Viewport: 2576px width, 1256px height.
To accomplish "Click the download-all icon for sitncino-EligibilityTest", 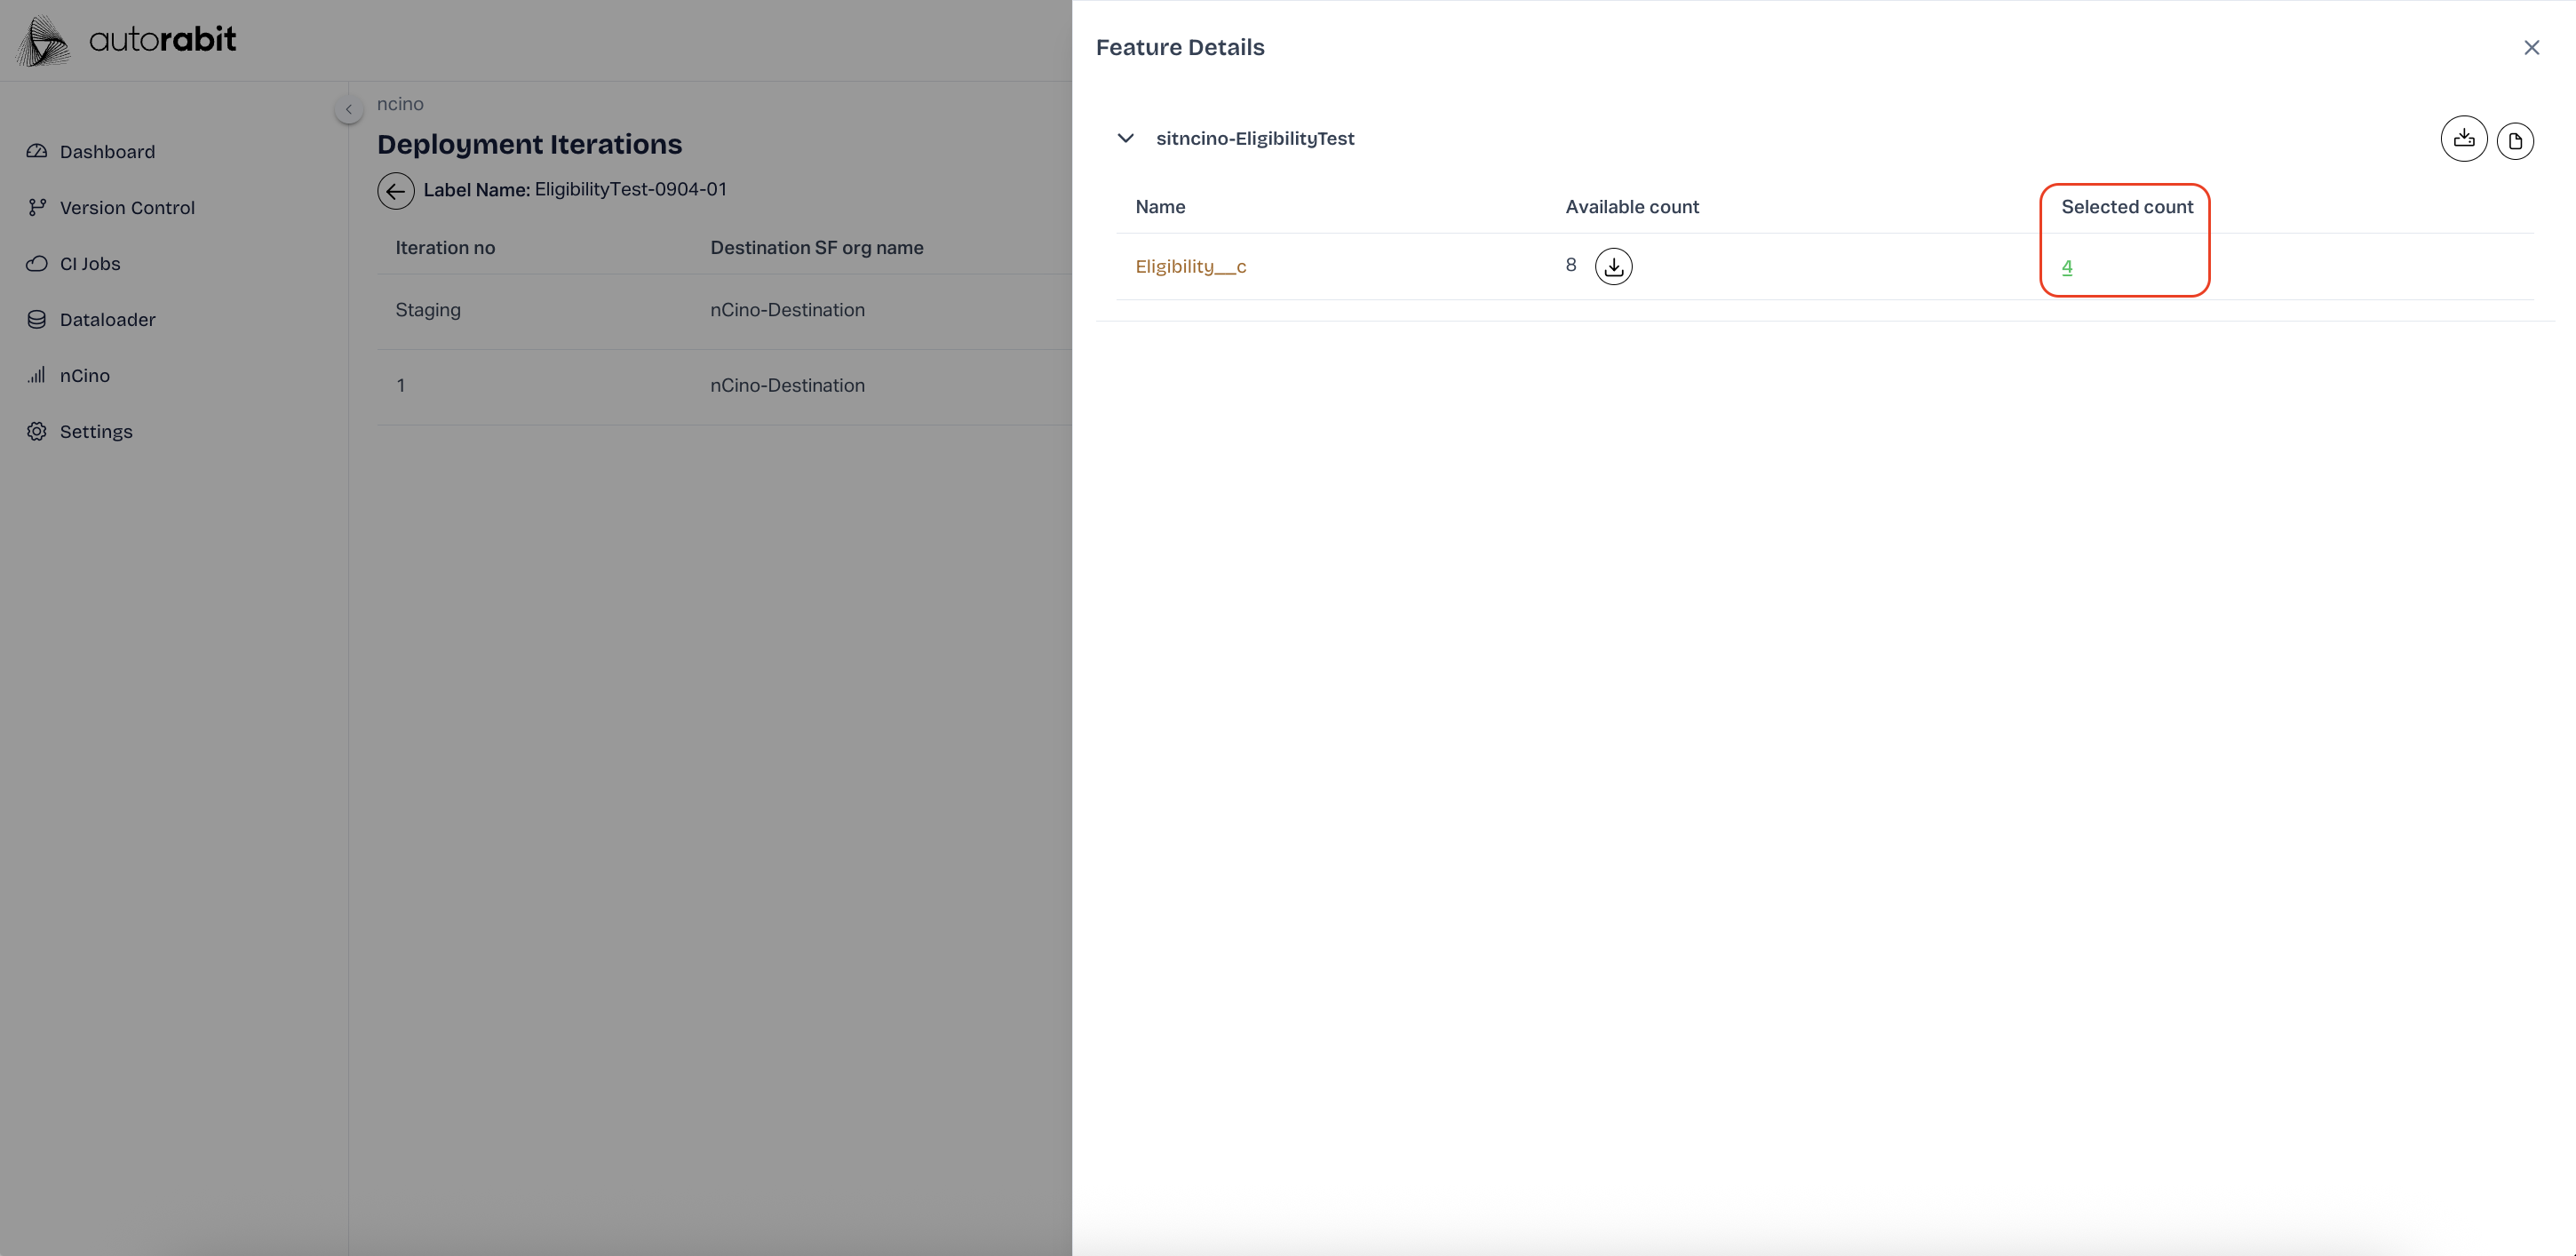I will pos(2463,139).
